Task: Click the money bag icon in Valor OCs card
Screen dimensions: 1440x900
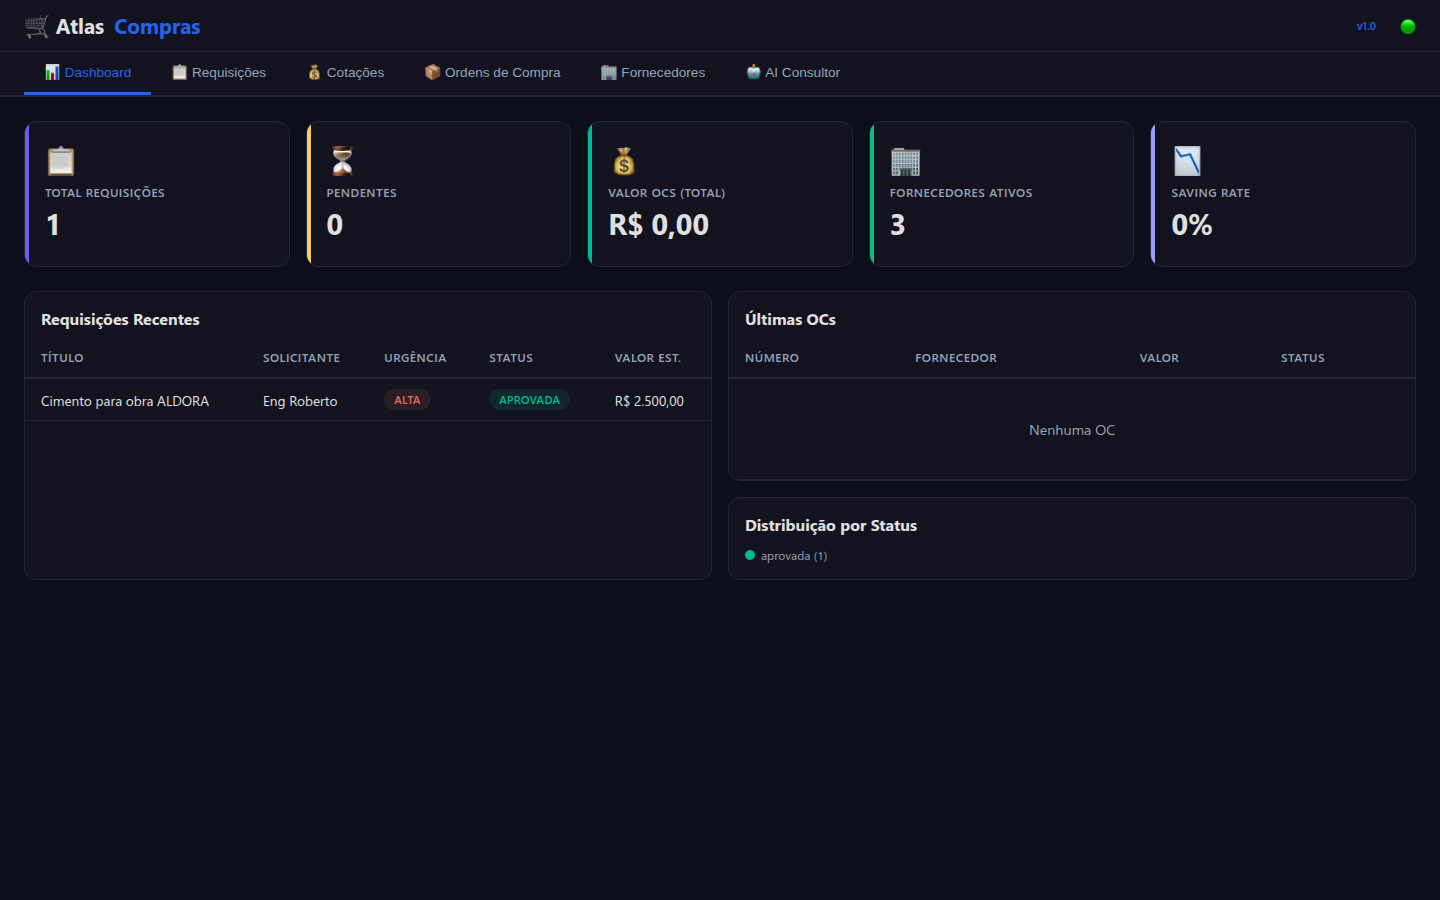Action: [x=624, y=161]
